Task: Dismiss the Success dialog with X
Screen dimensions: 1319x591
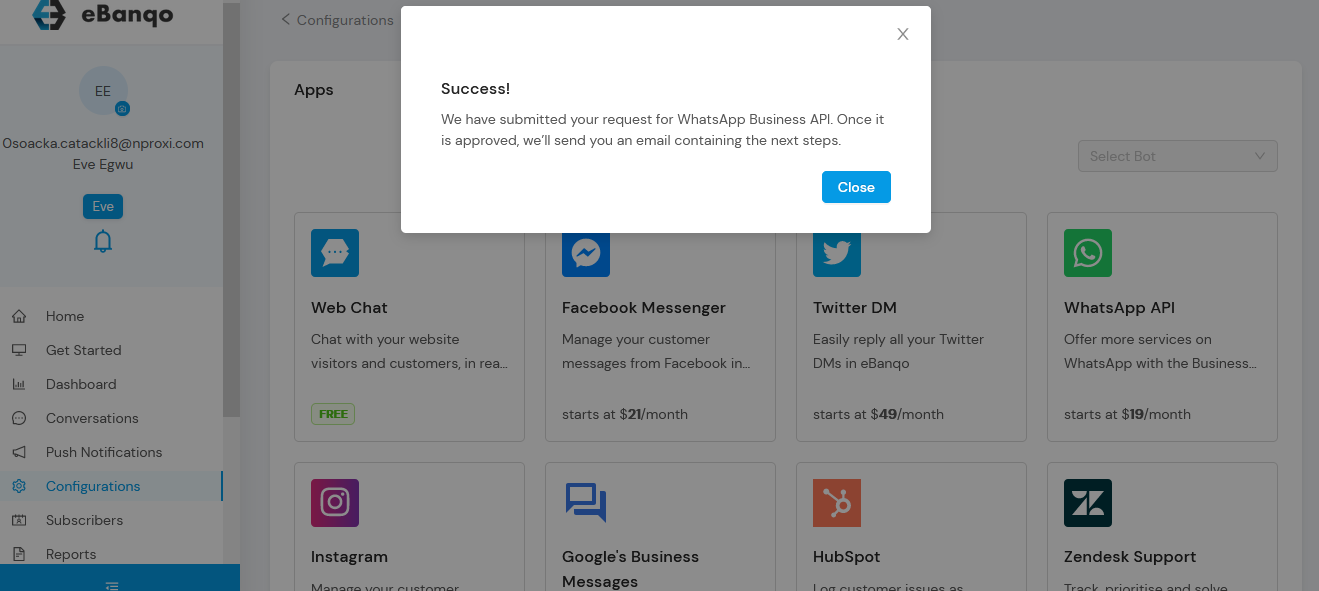Action: (x=903, y=34)
